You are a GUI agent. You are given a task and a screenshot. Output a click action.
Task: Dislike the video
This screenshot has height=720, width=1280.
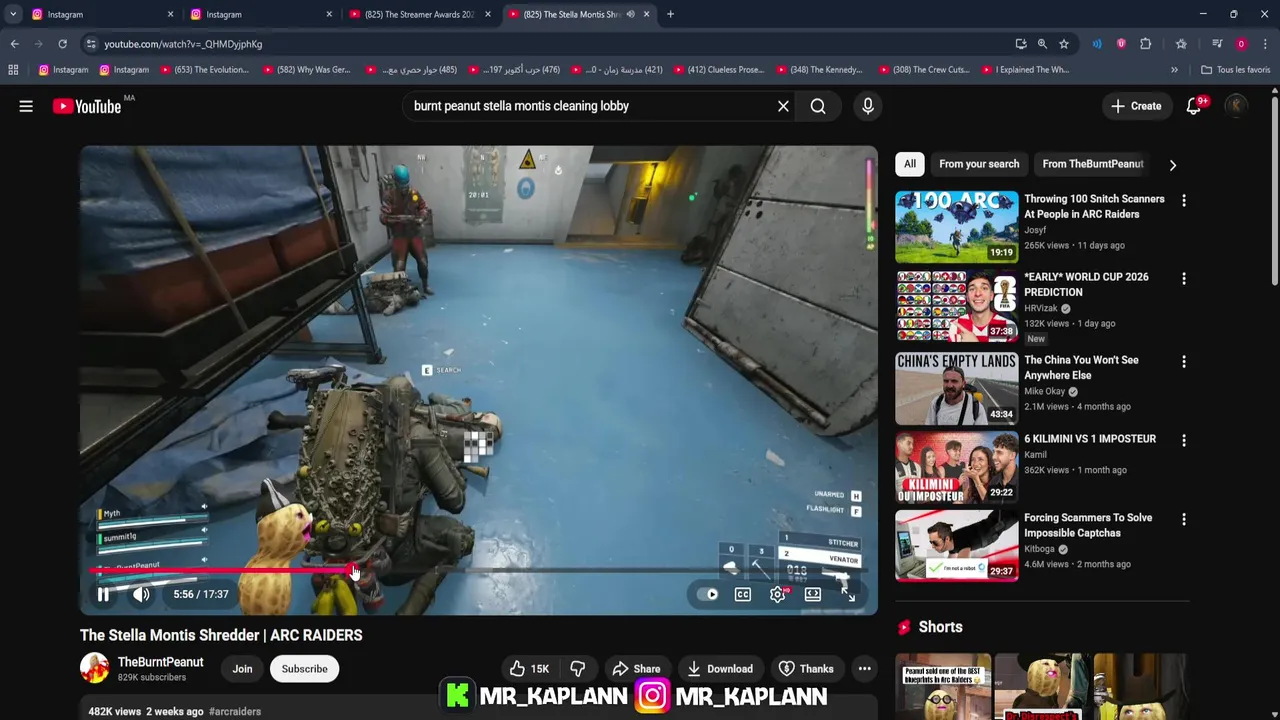pyautogui.click(x=577, y=669)
